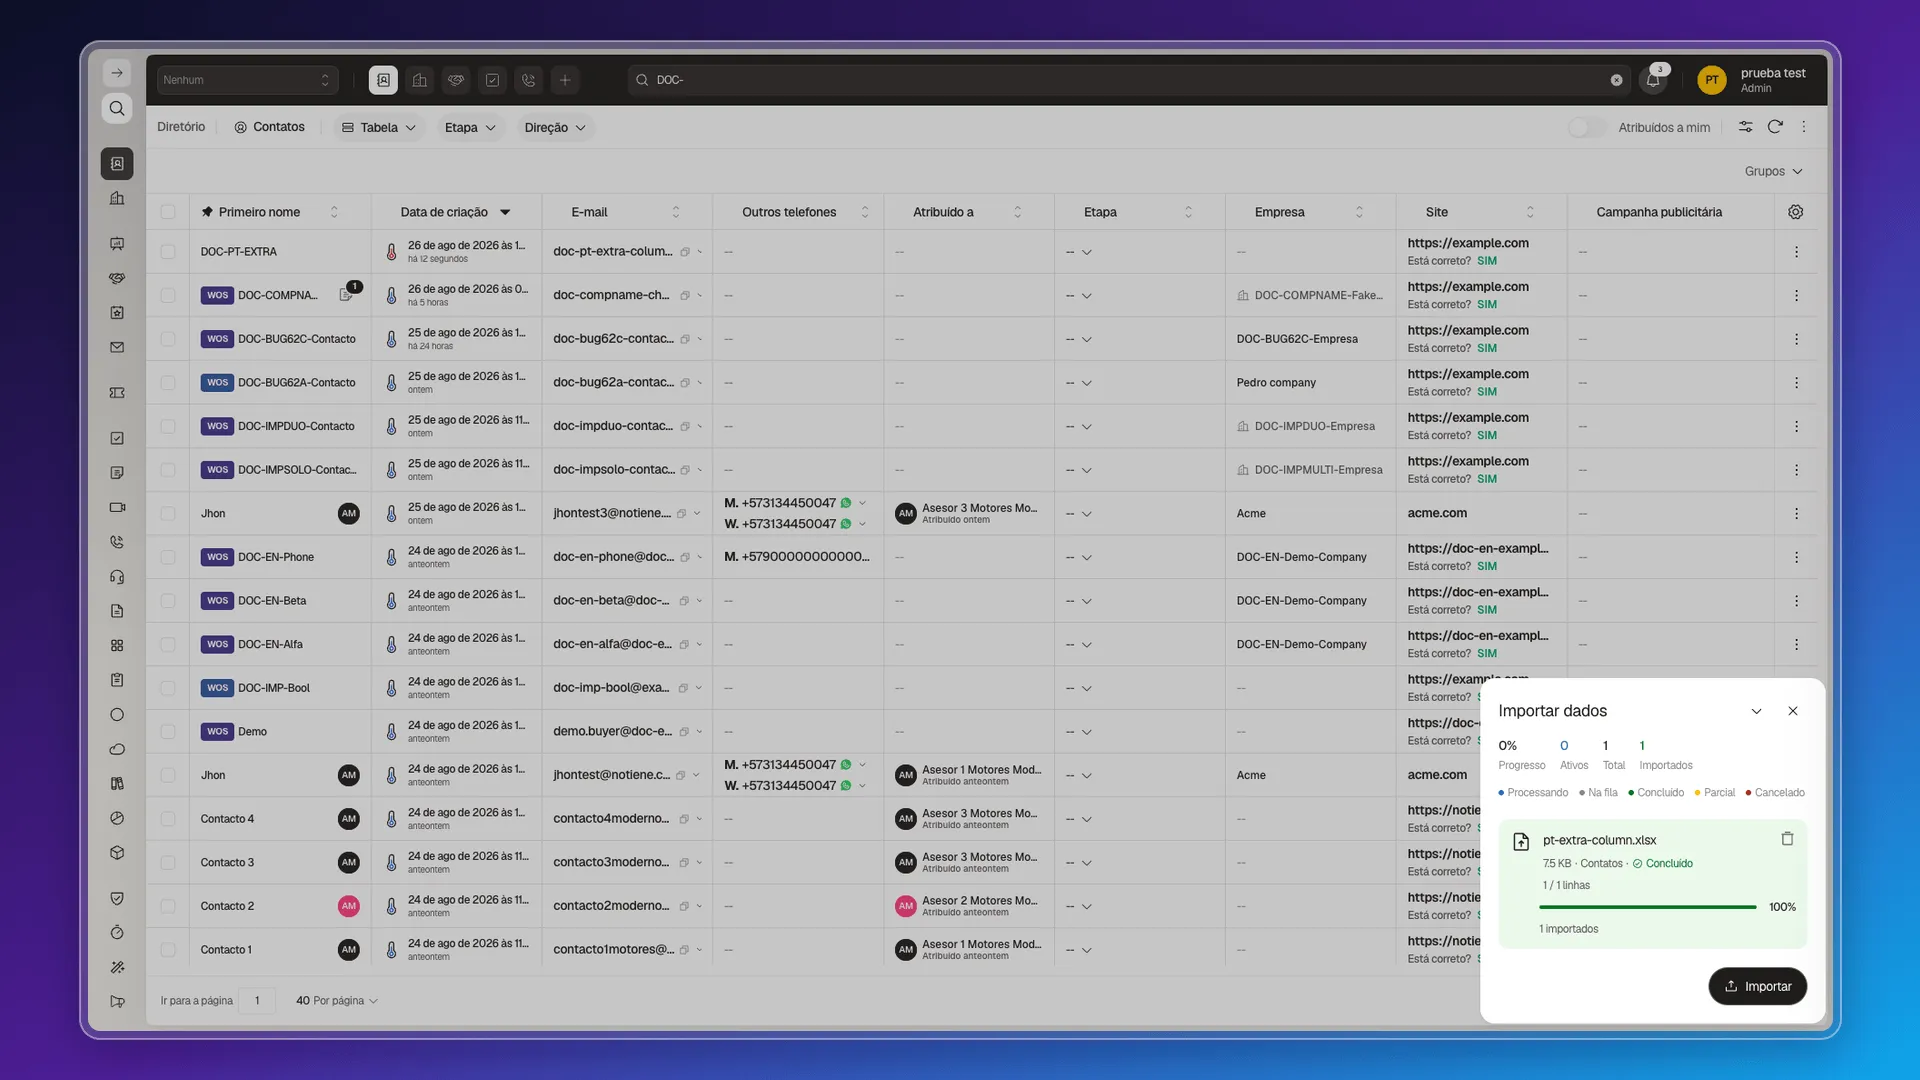This screenshot has width=1920, height=1080.
Task: Open the Etapa filter dropdown
Action: [x=470, y=127]
